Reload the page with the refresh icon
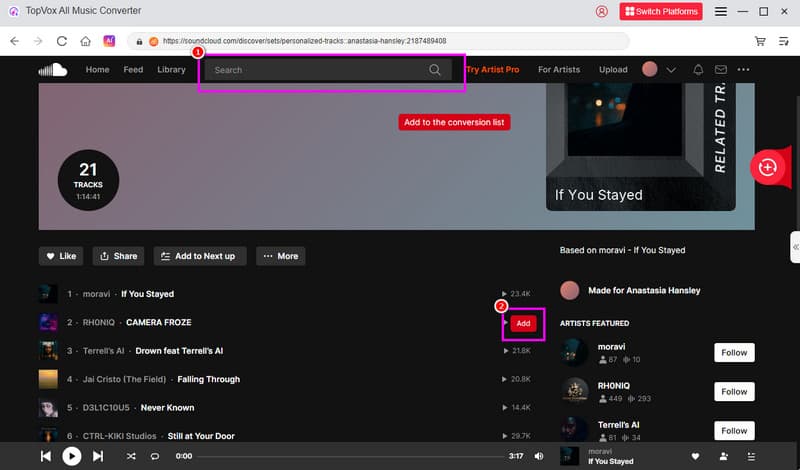The width and height of the screenshot is (800, 470). (x=62, y=41)
